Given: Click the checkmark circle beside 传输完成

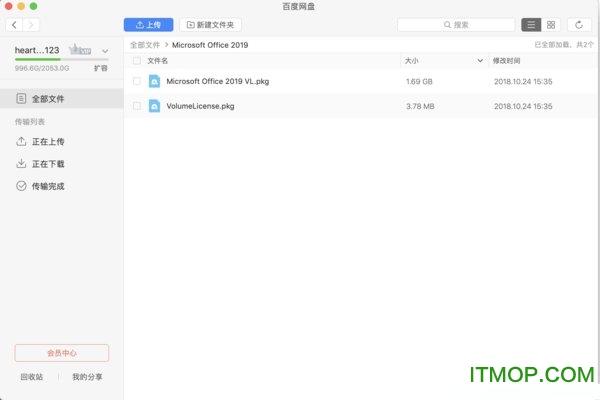Looking at the screenshot, I should coord(21,186).
